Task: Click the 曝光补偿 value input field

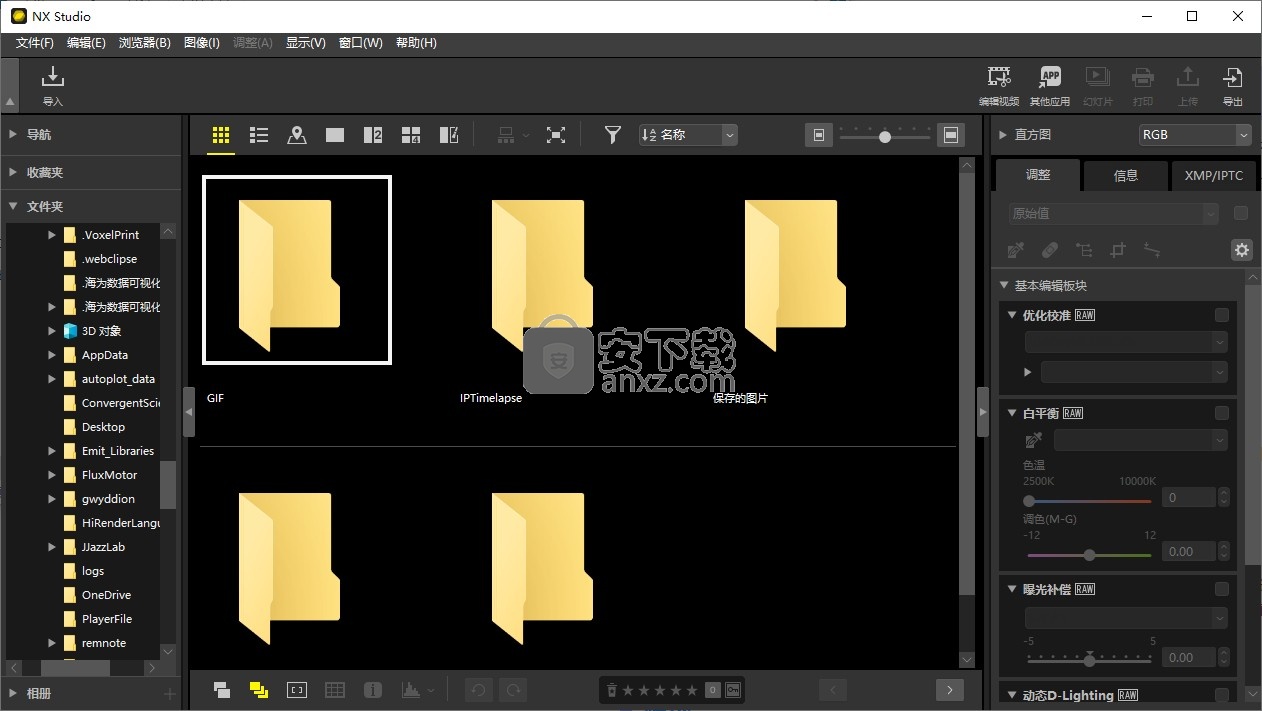Action: [x=1188, y=657]
